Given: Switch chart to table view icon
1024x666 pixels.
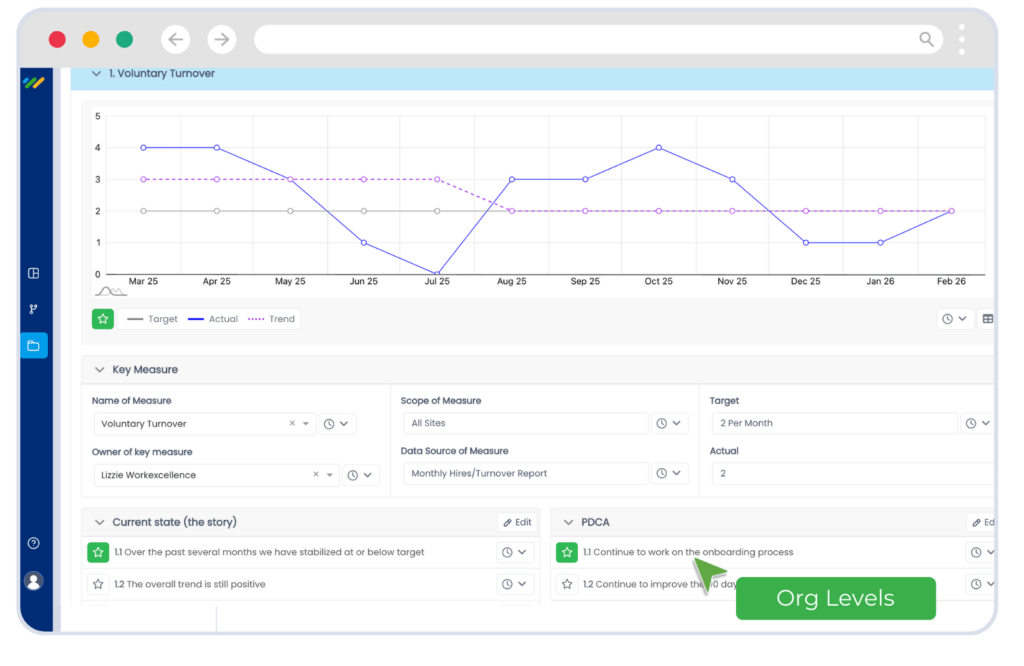Looking at the screenshot, I should point(987,319).
